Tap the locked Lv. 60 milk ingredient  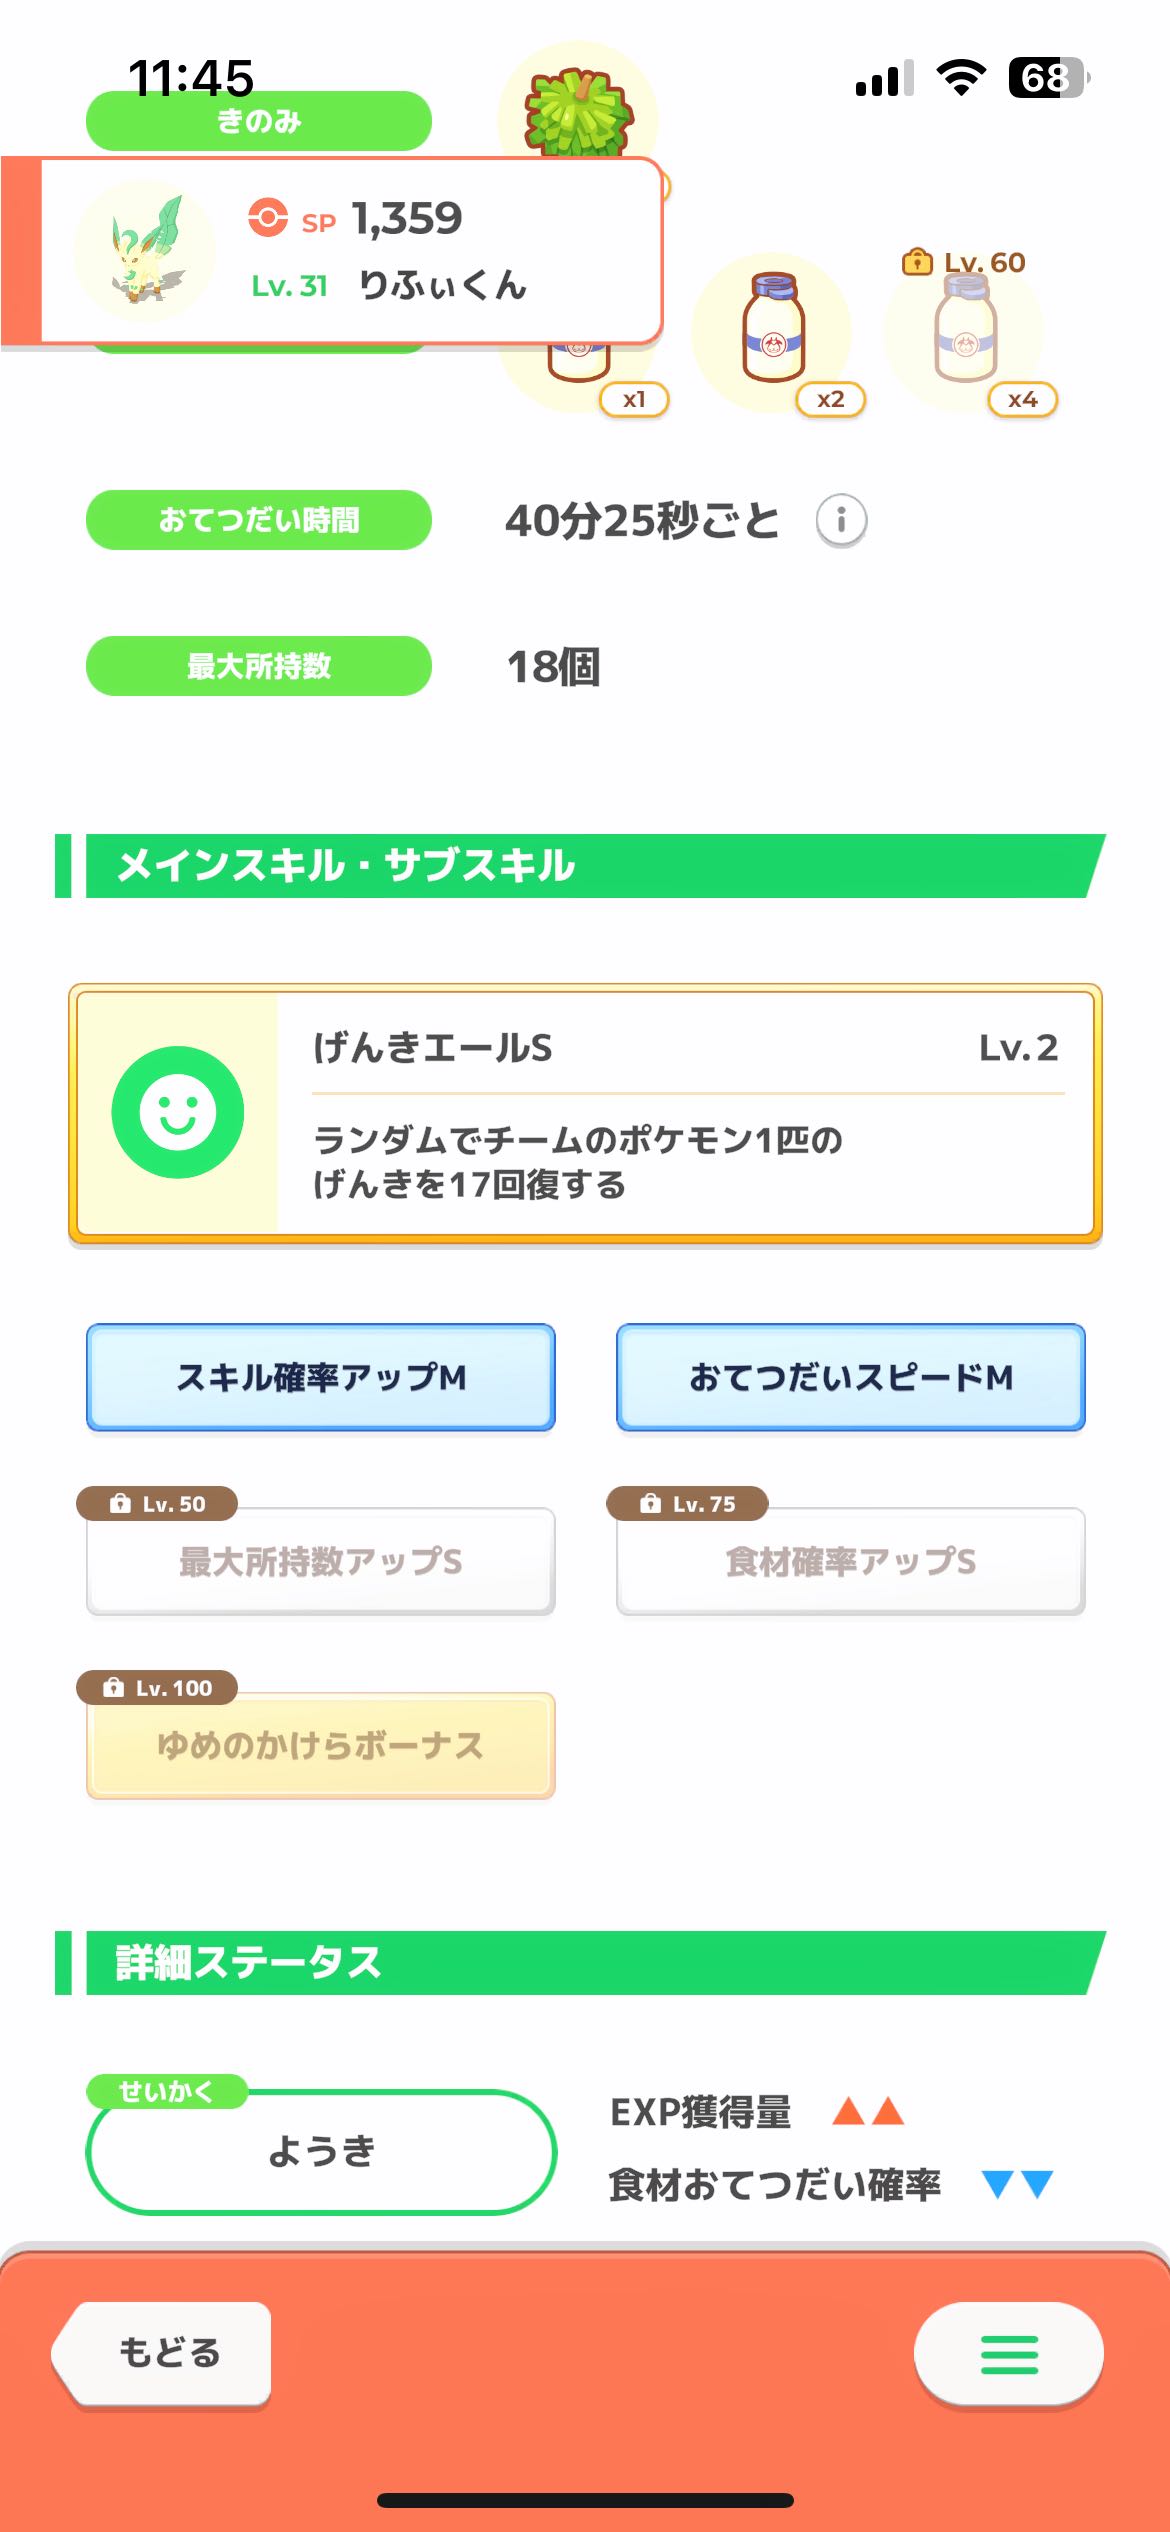coord(964,330)
